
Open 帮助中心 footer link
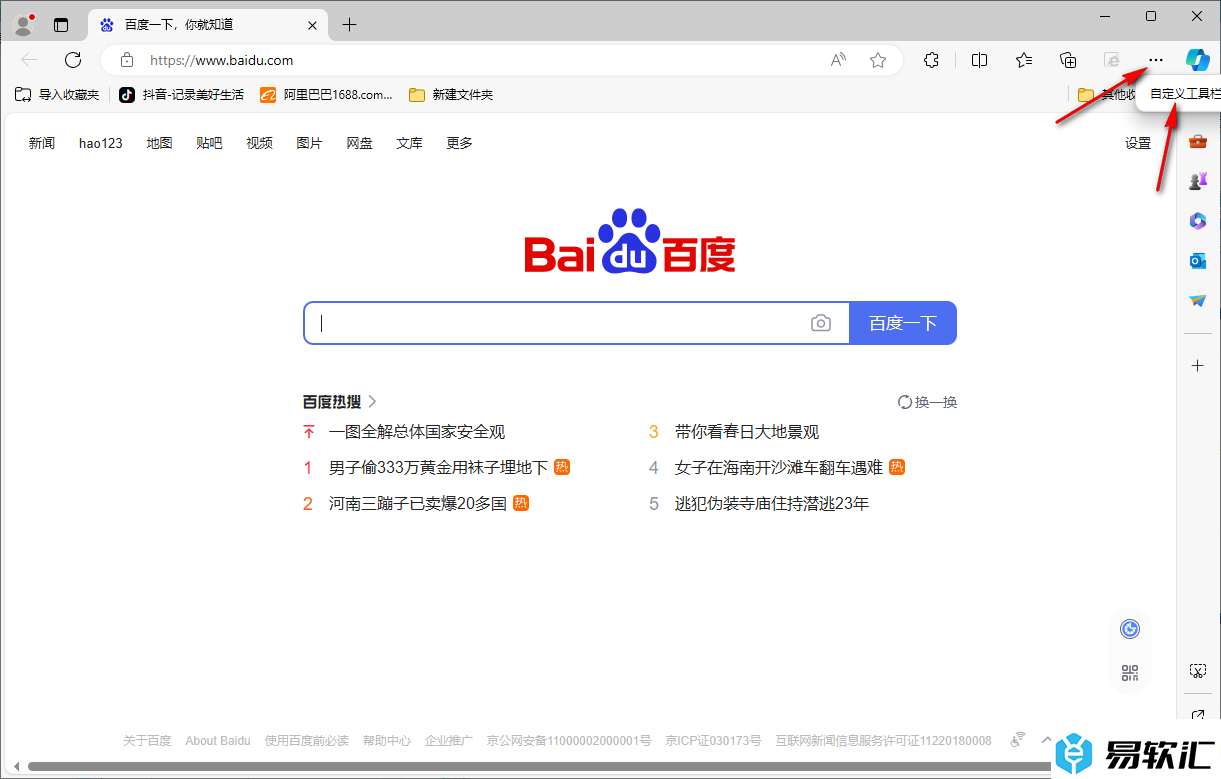click(387, 741)
